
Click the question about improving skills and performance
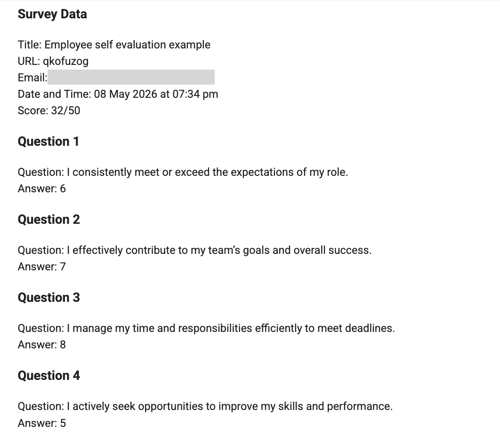click(205, 406)
